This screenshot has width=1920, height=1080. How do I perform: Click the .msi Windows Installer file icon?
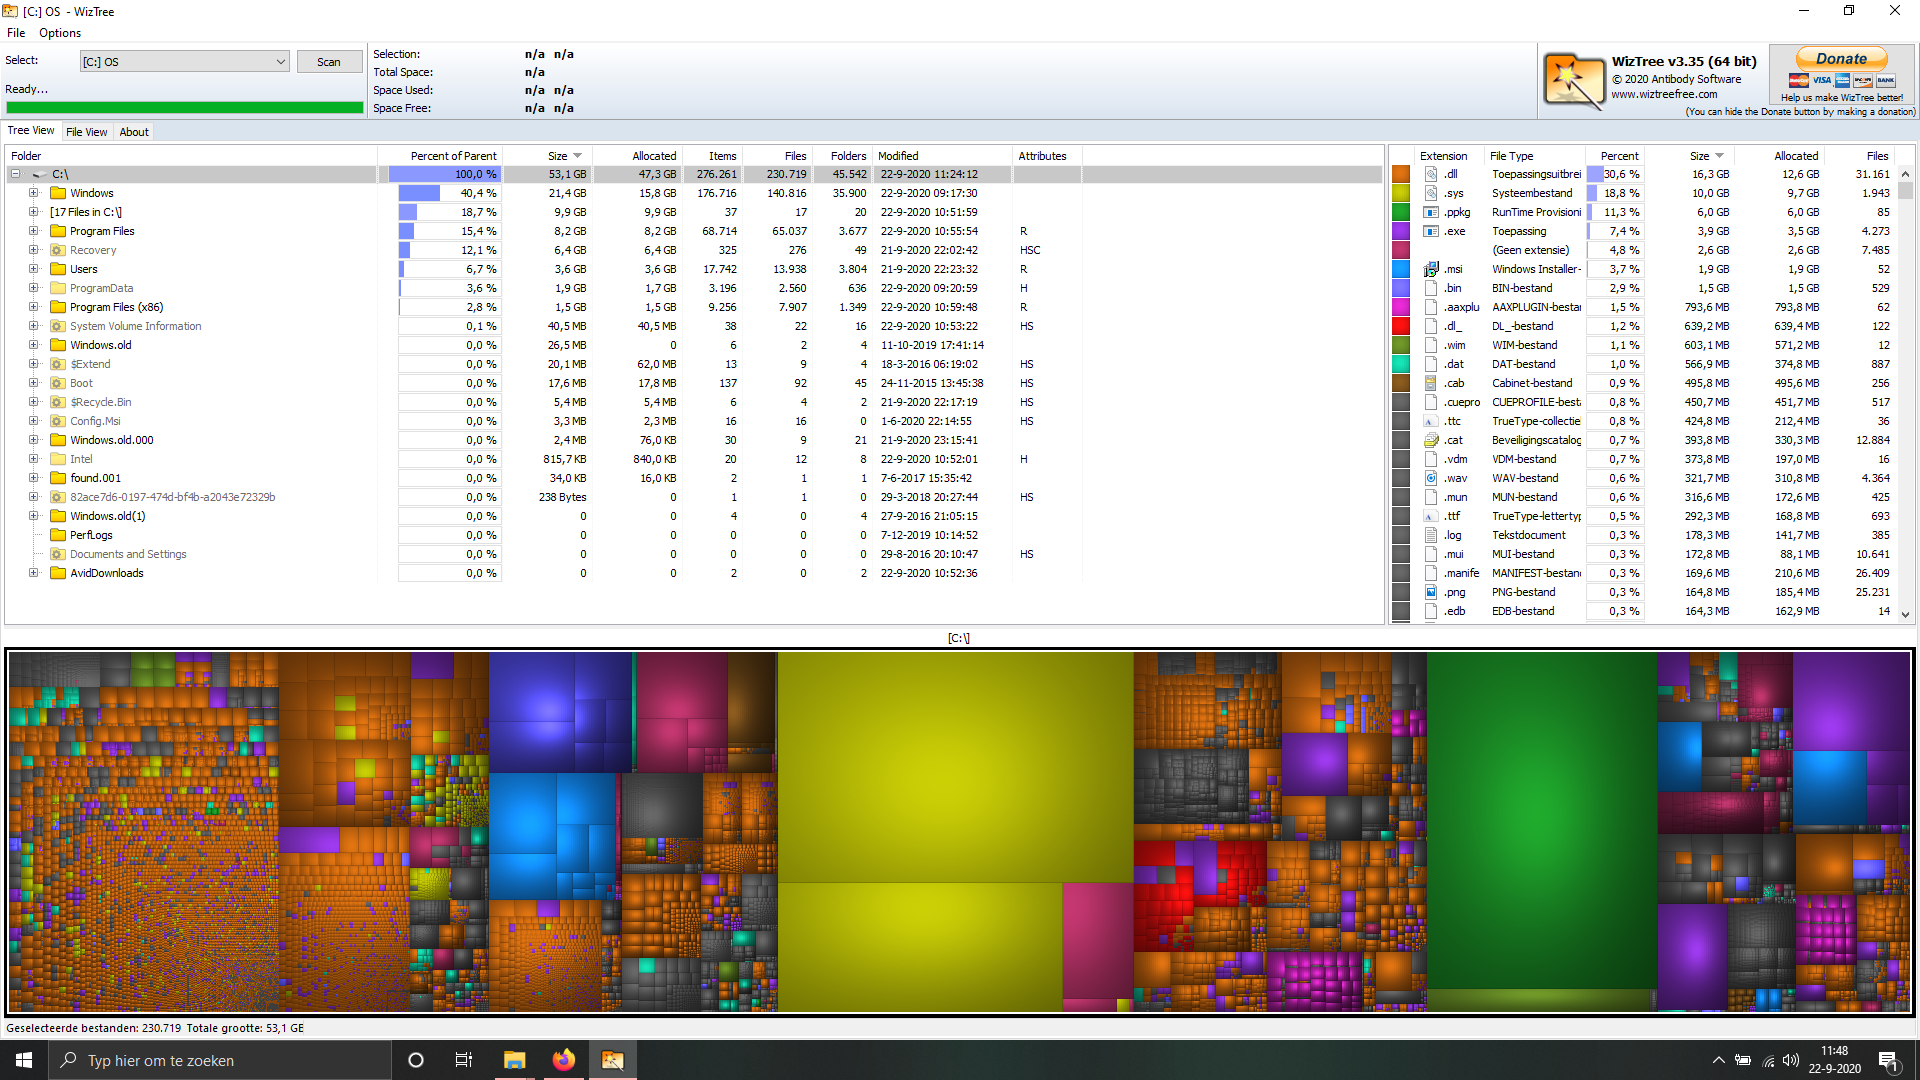click(1431, 269)
